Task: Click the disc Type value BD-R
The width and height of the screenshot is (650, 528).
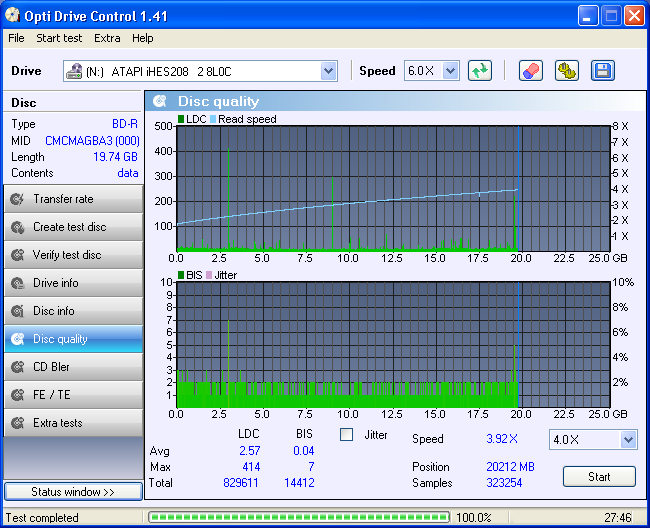Action: tap(125, 124)
